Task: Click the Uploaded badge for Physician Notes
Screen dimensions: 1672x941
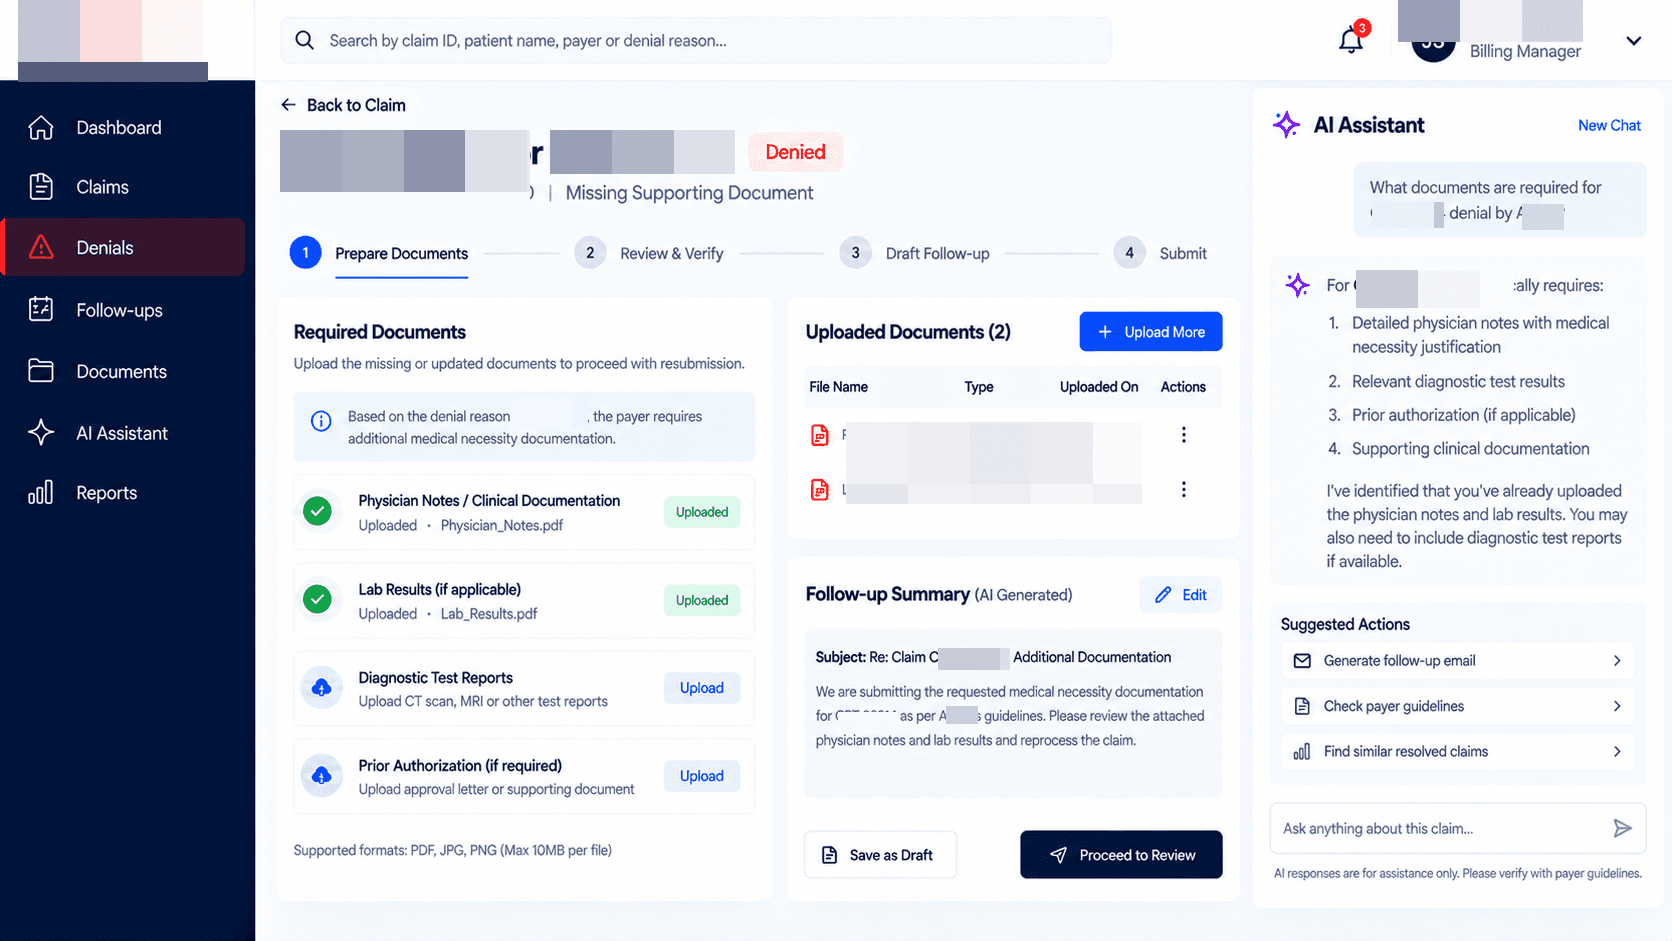Action: point(702,512)
